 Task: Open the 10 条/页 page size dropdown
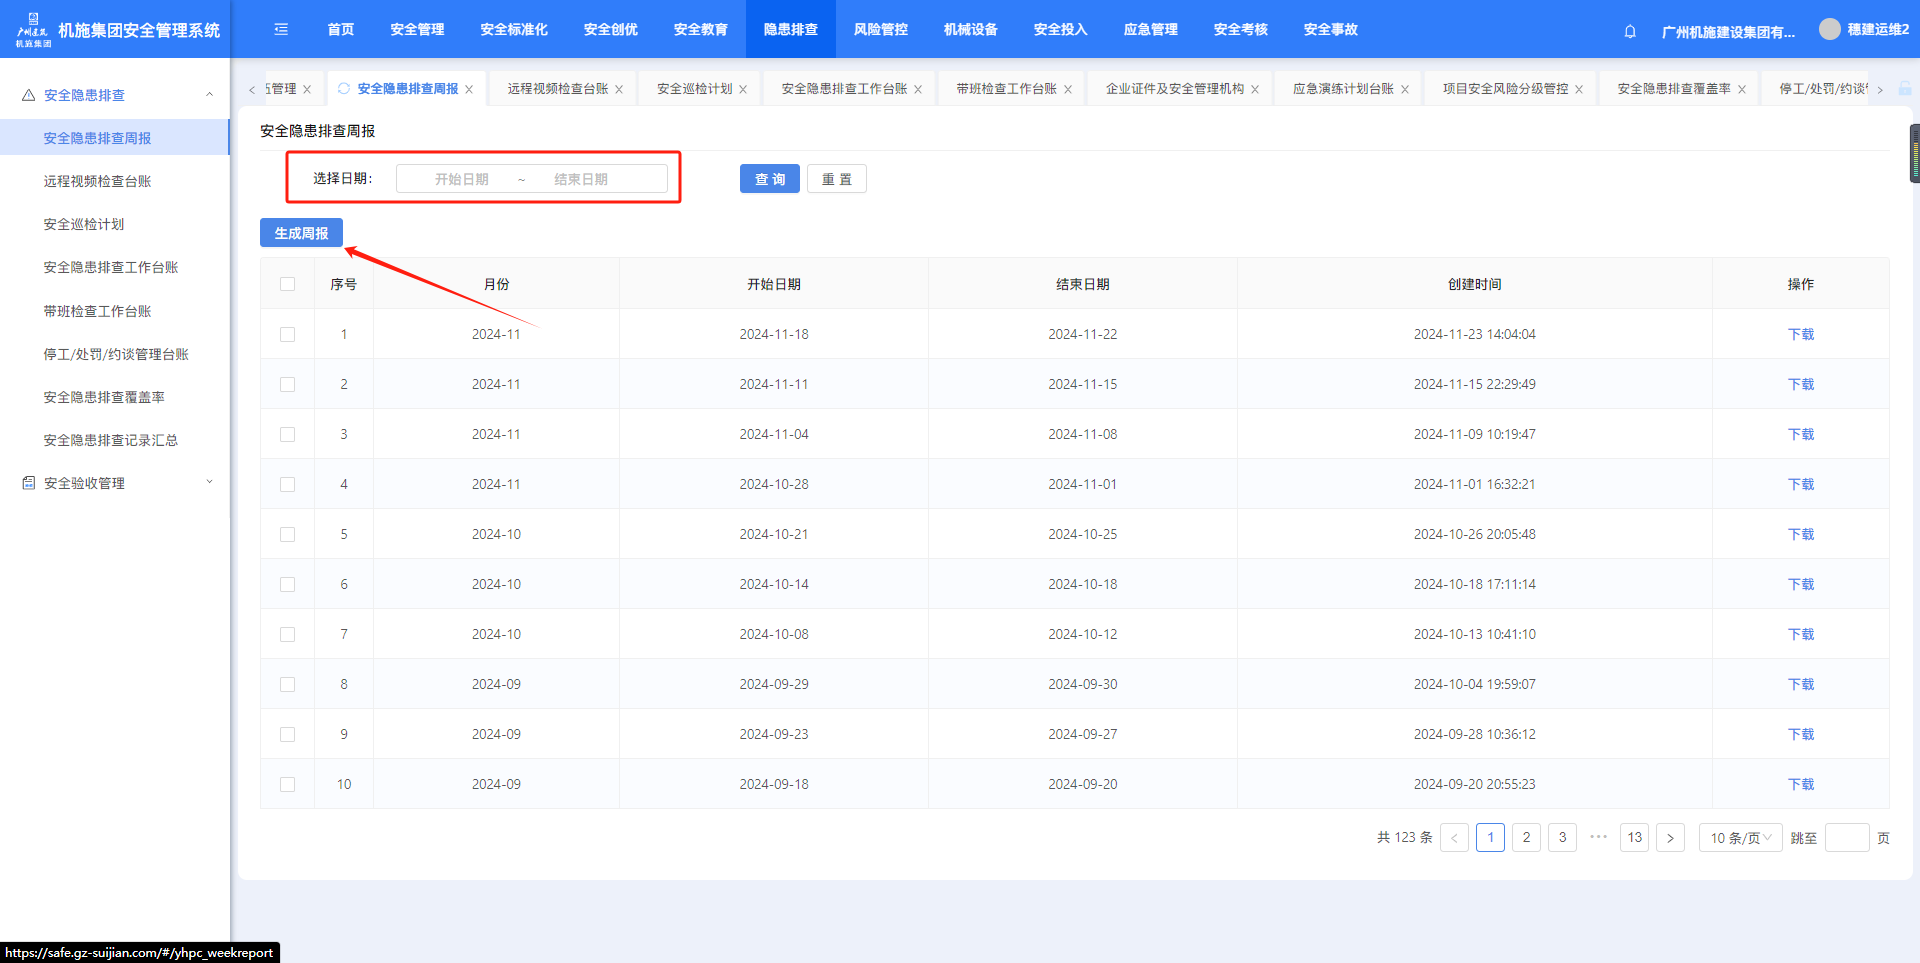click(x=1740, y=838)
